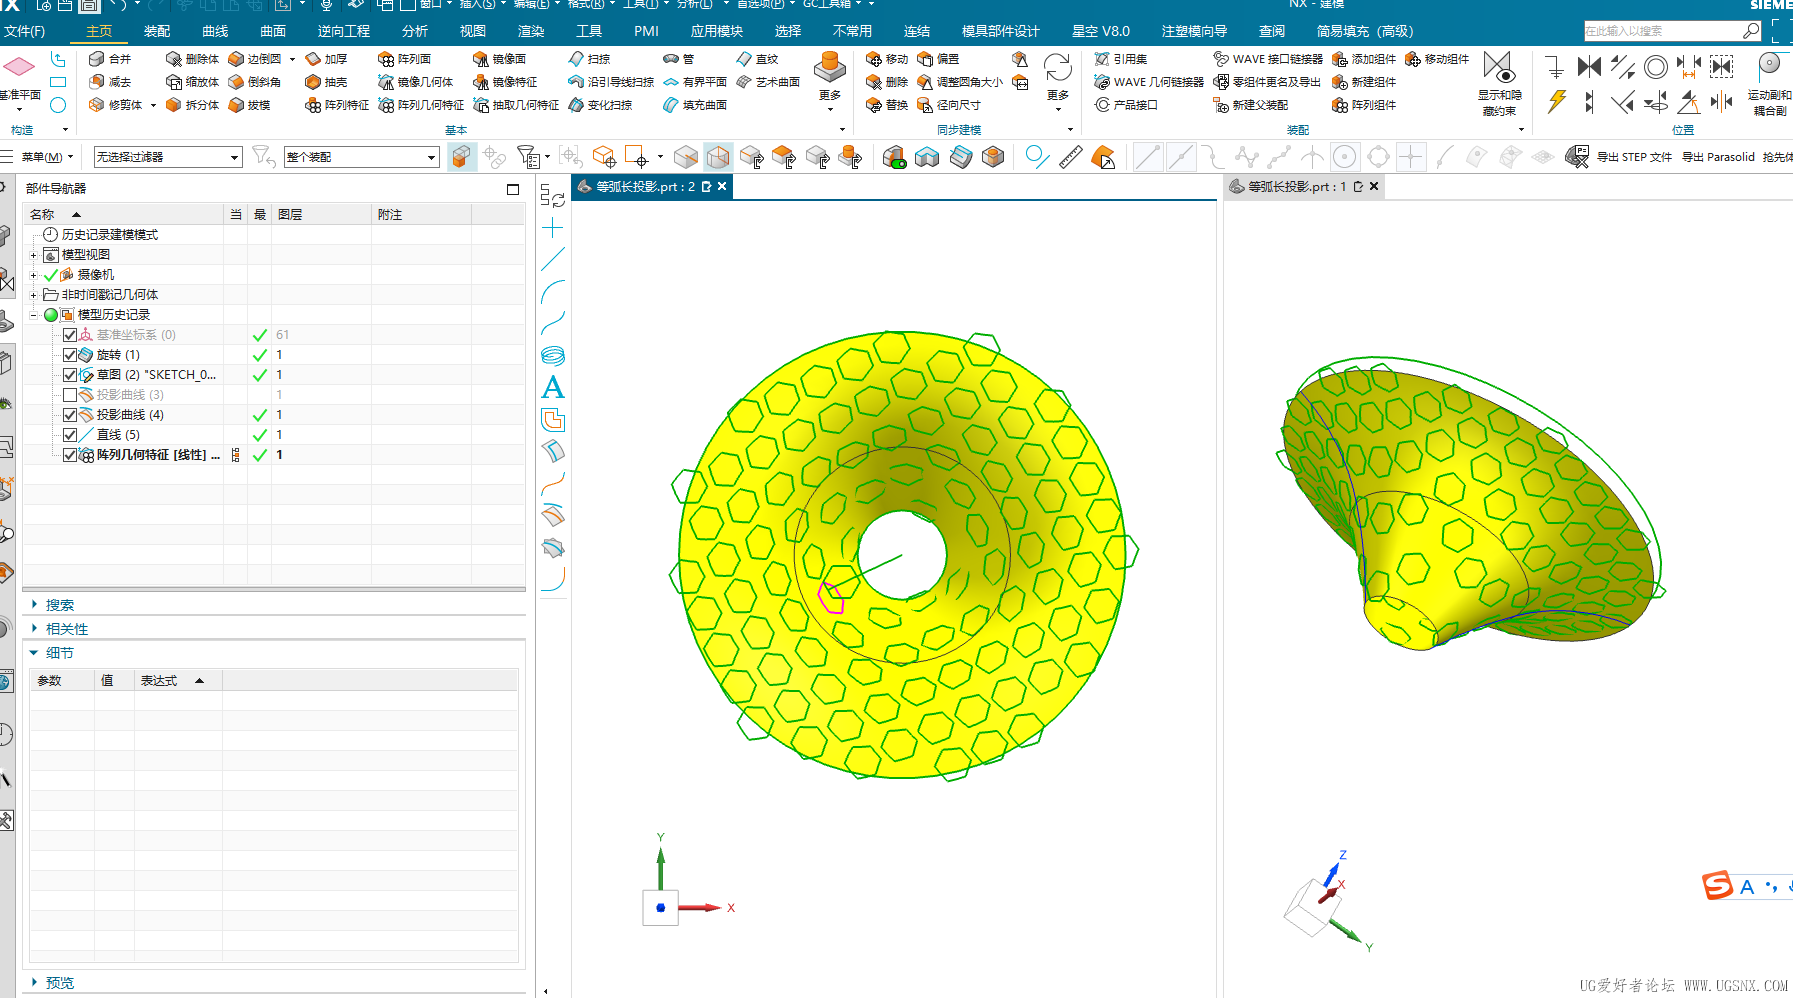Expand the 模型视图 tree node
The width and height of the screenshot is (1793, 998).
33,255
